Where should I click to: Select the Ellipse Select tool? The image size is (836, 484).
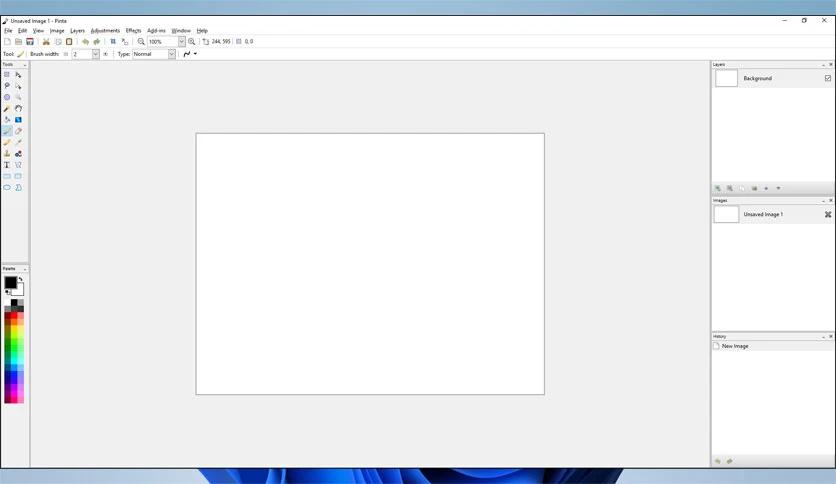pos(7,97)
